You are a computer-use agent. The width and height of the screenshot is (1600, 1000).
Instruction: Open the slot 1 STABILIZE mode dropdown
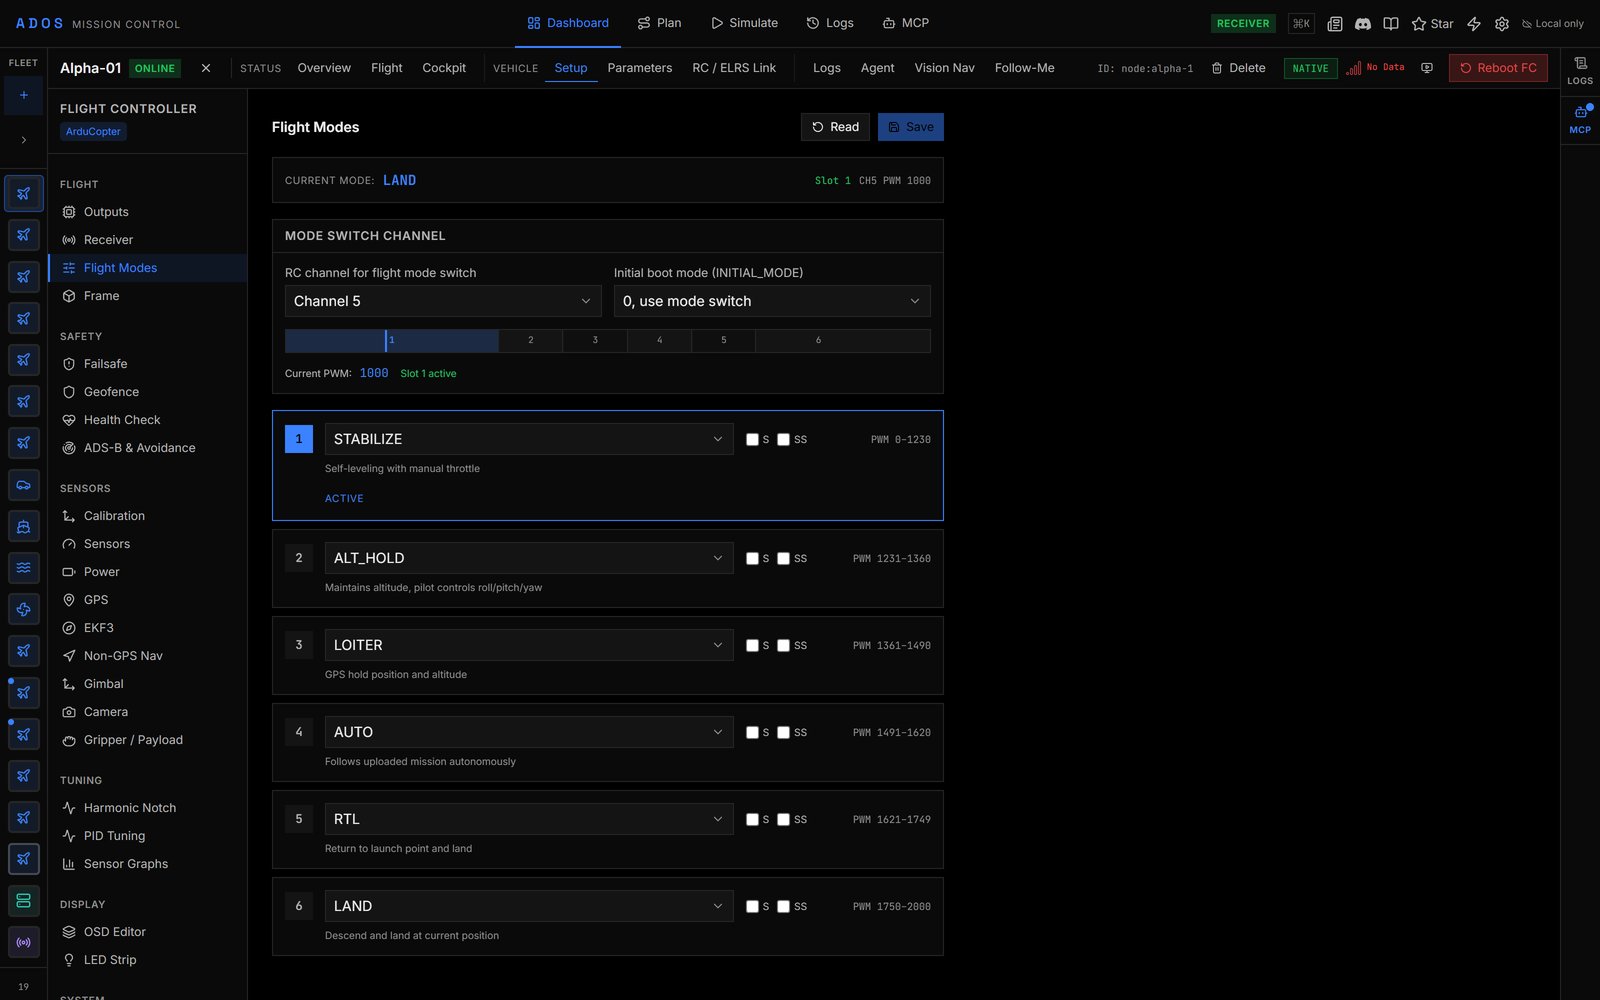click(x=529, y=439)
